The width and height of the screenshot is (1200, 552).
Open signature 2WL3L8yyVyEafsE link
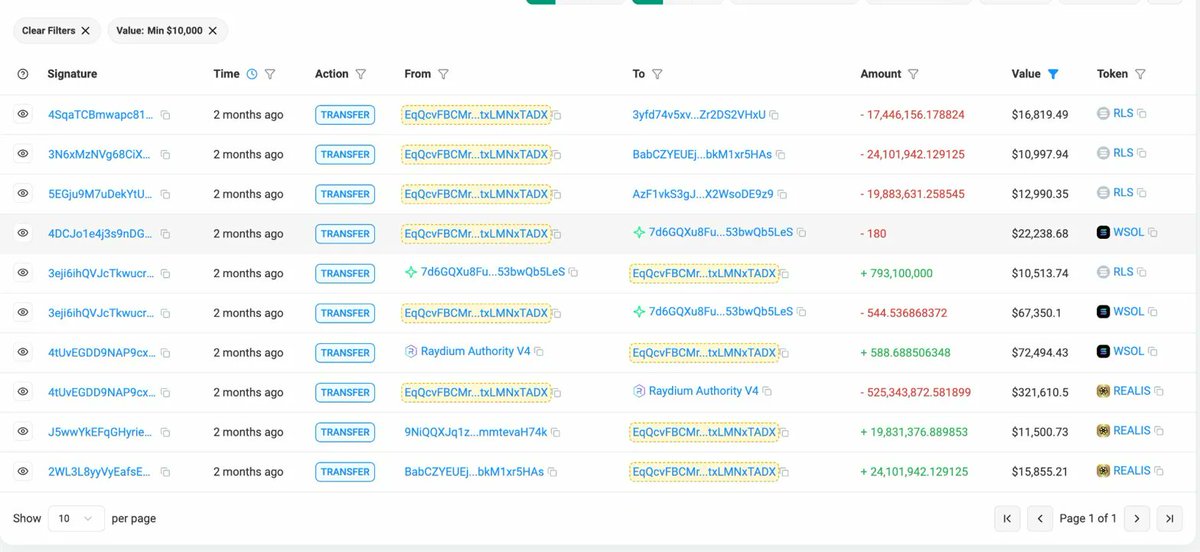(100, 471)
